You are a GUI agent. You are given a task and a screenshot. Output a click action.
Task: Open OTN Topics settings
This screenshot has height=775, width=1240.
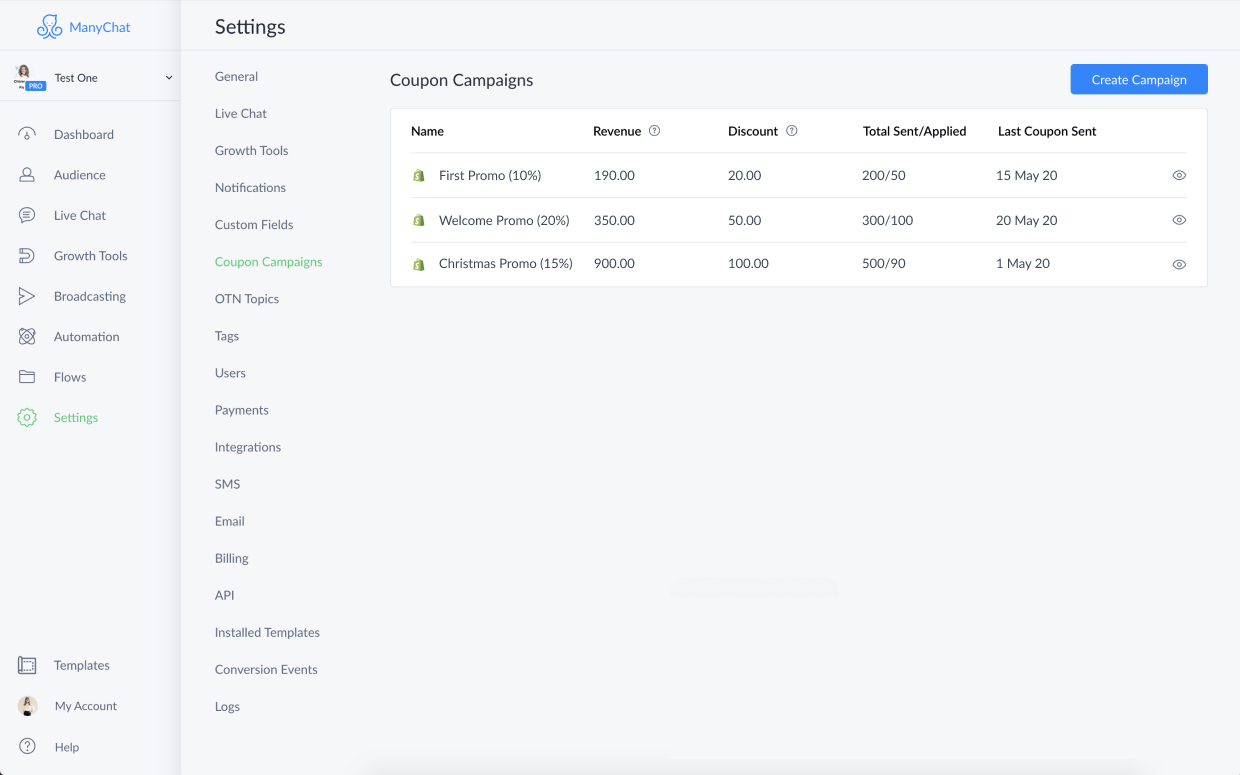pyautogui.click(x=247, y=299)
